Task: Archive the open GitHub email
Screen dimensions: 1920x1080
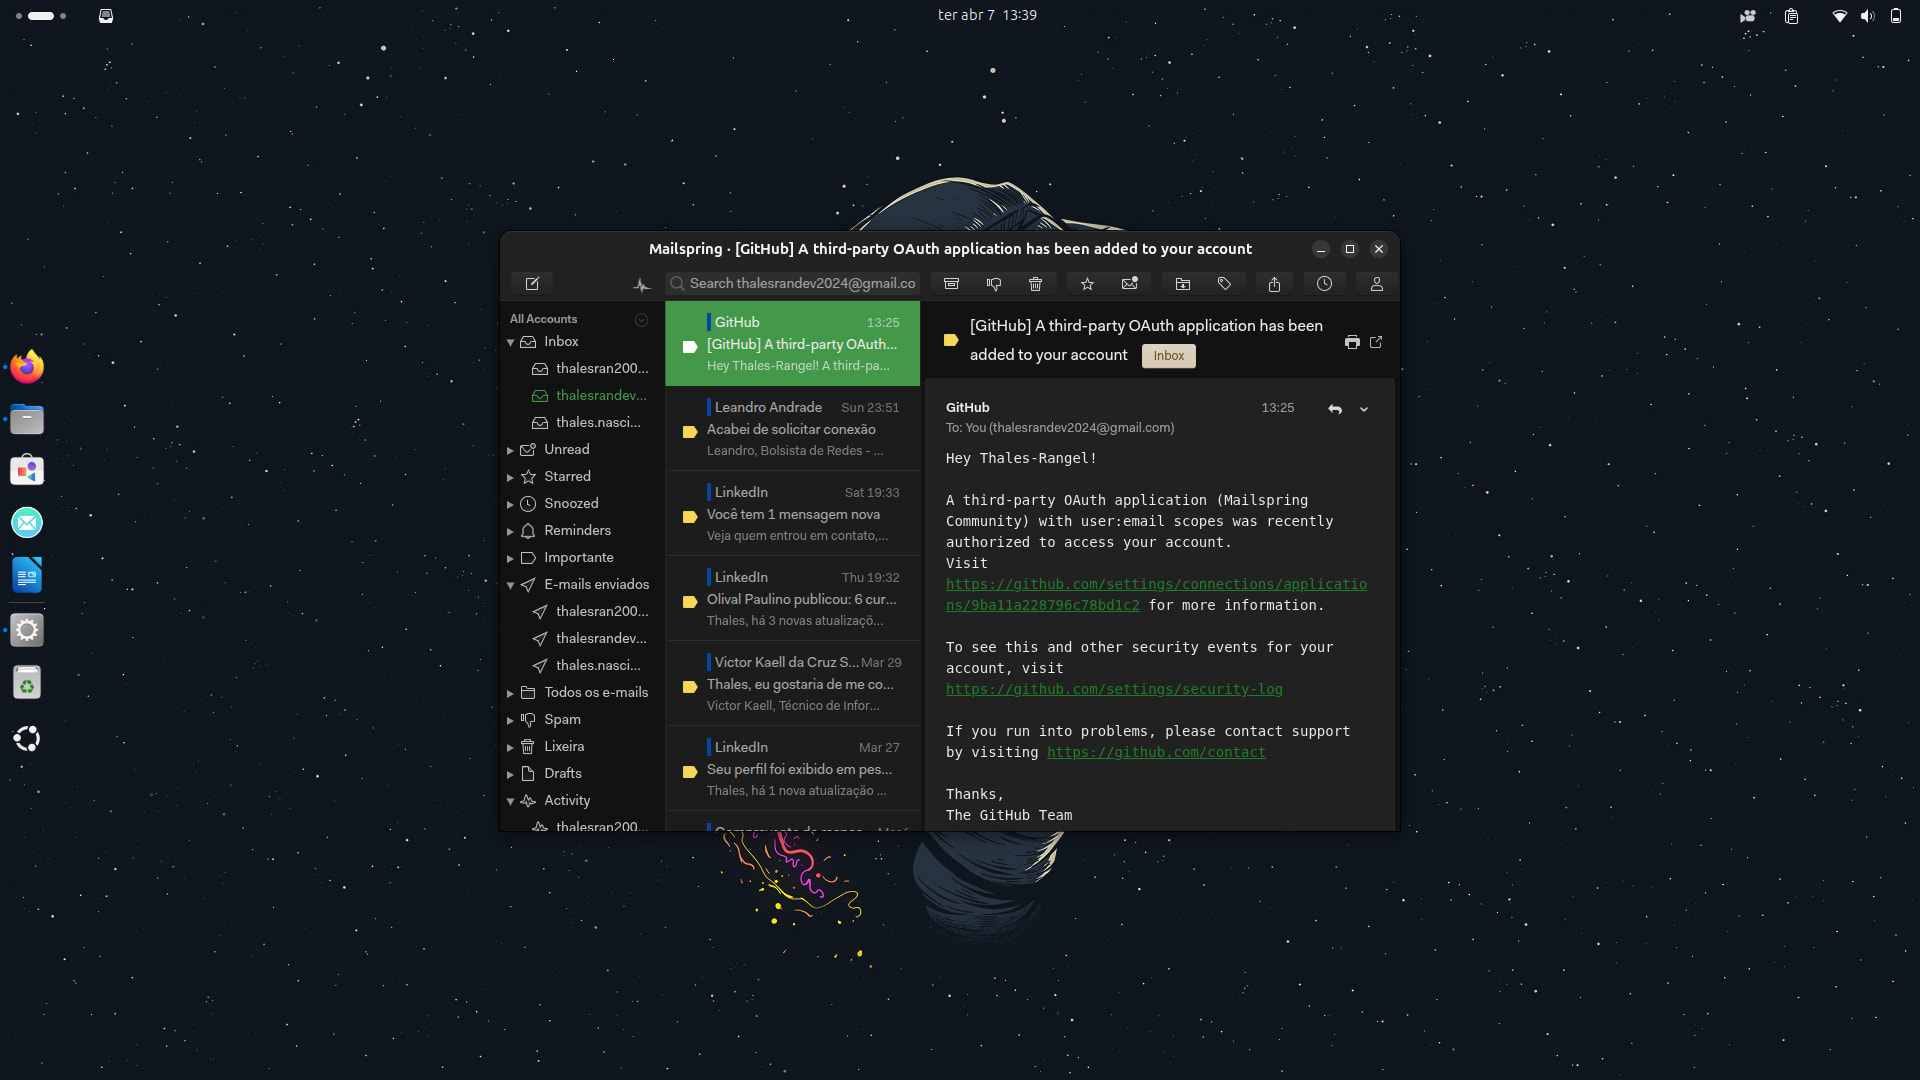Action: tap(951, 284)
